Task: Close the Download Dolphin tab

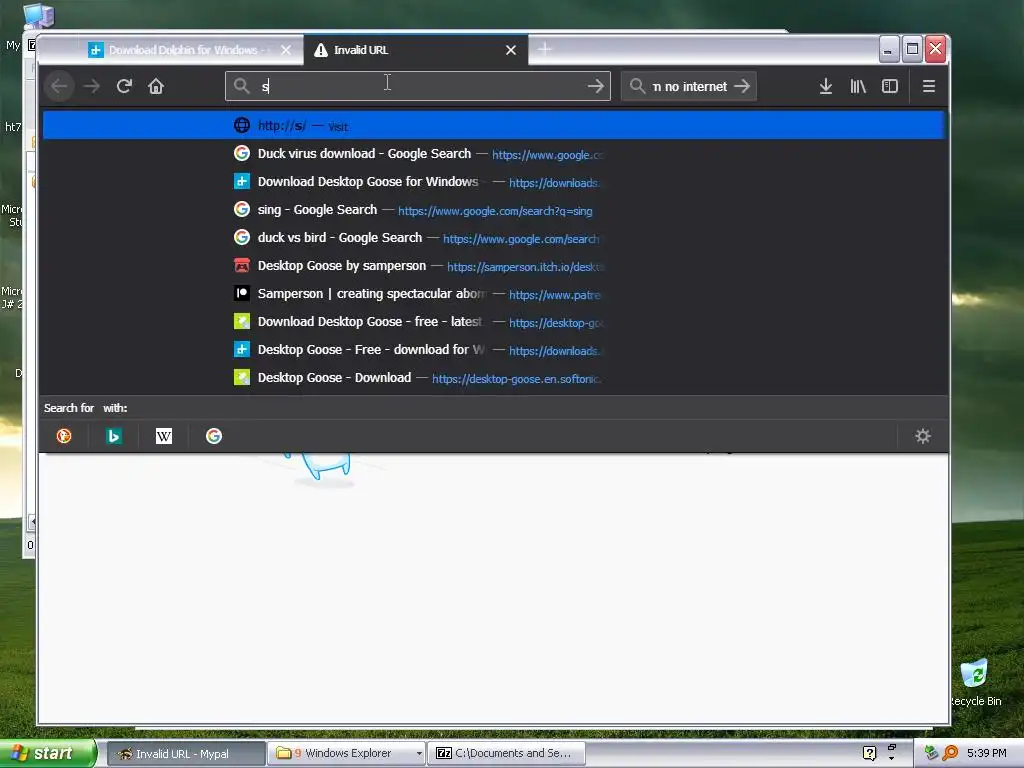Action: click(x=285, y=50)
